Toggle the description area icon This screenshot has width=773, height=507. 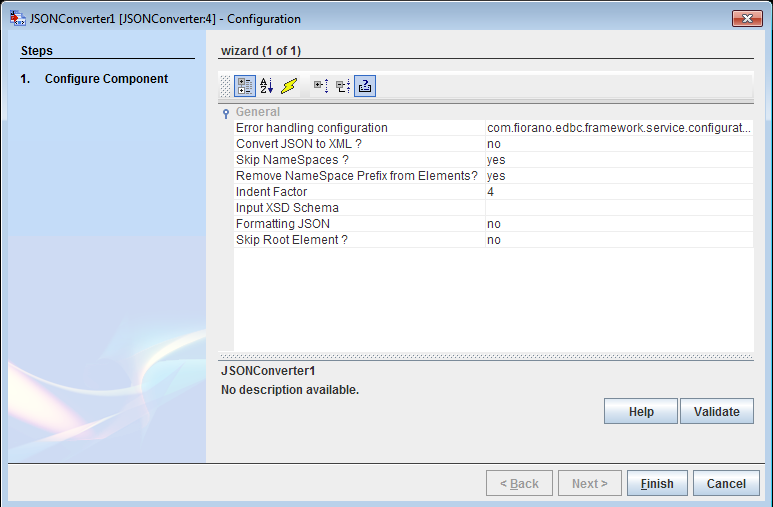pos(365,86)
